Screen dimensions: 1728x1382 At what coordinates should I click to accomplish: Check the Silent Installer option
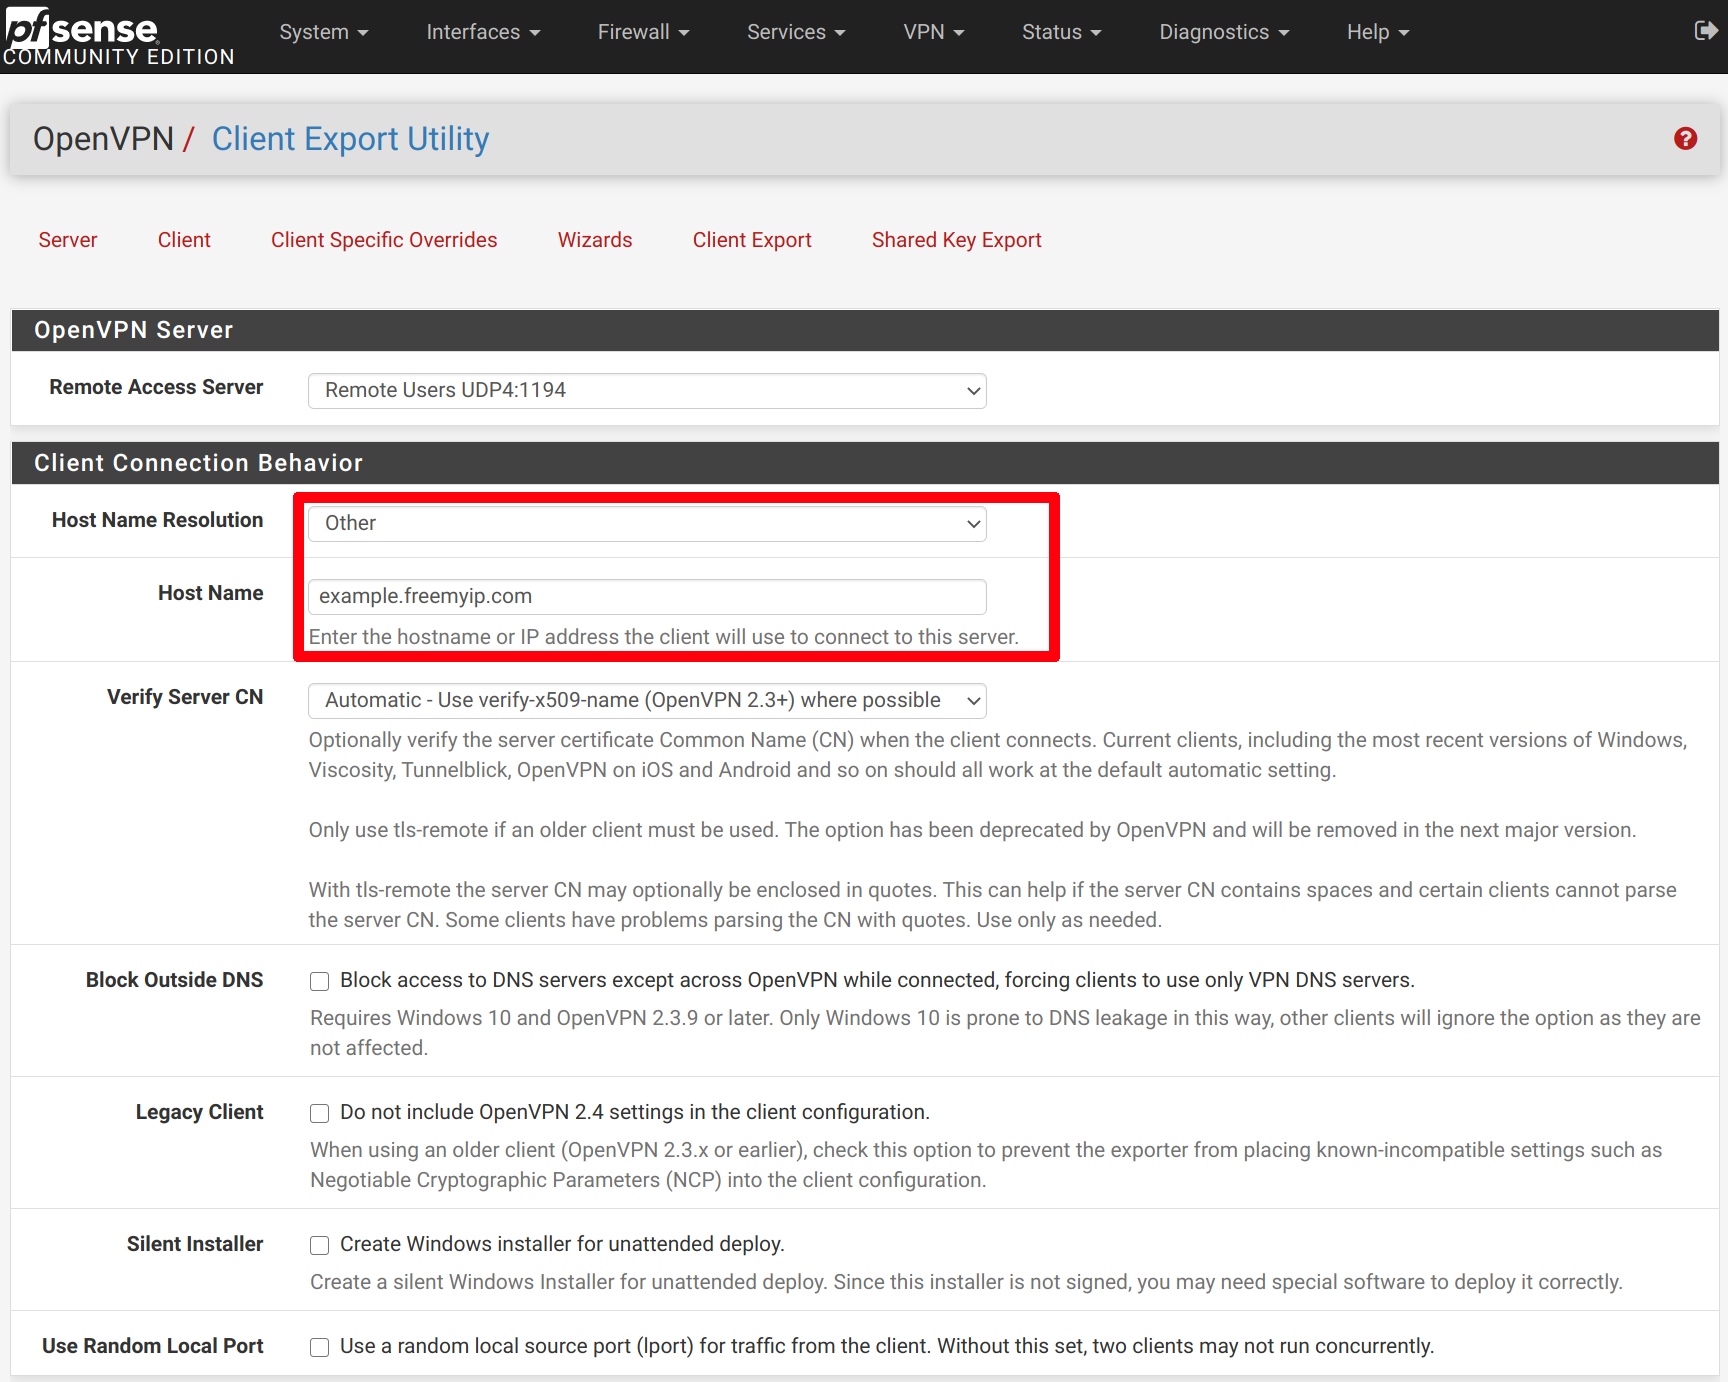pos(320,1245)
